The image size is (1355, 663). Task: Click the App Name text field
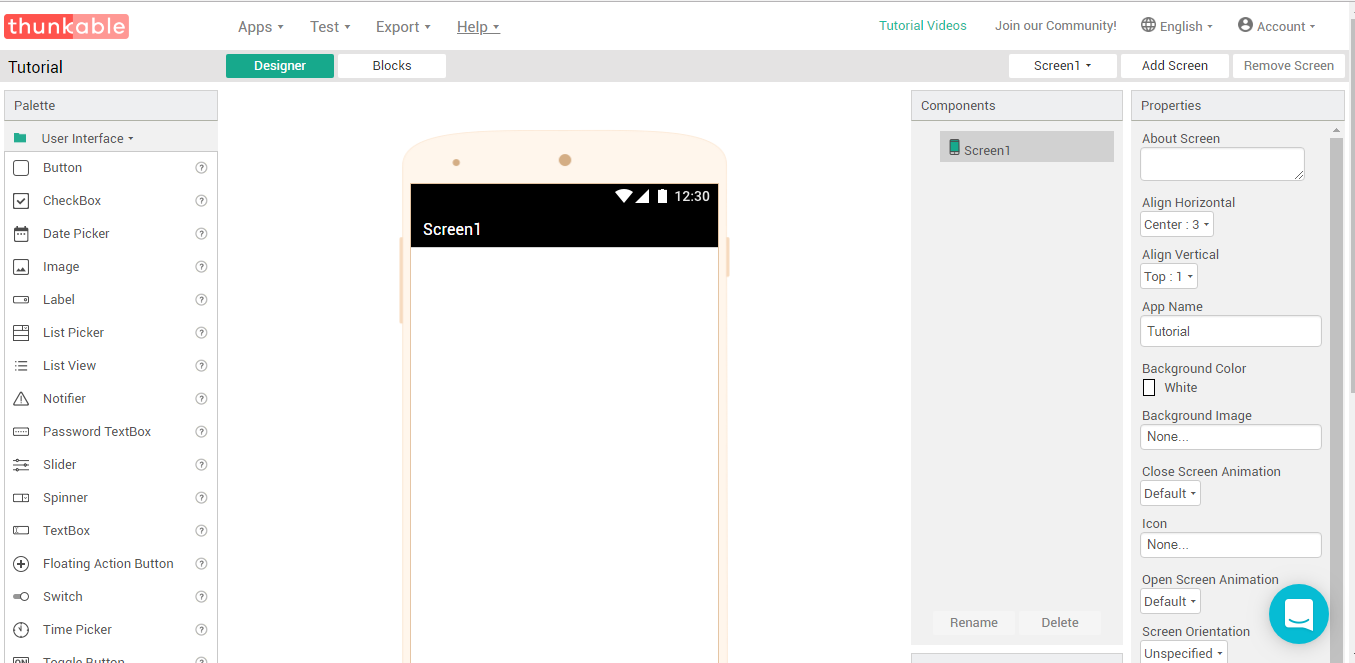pos(1230,331)
